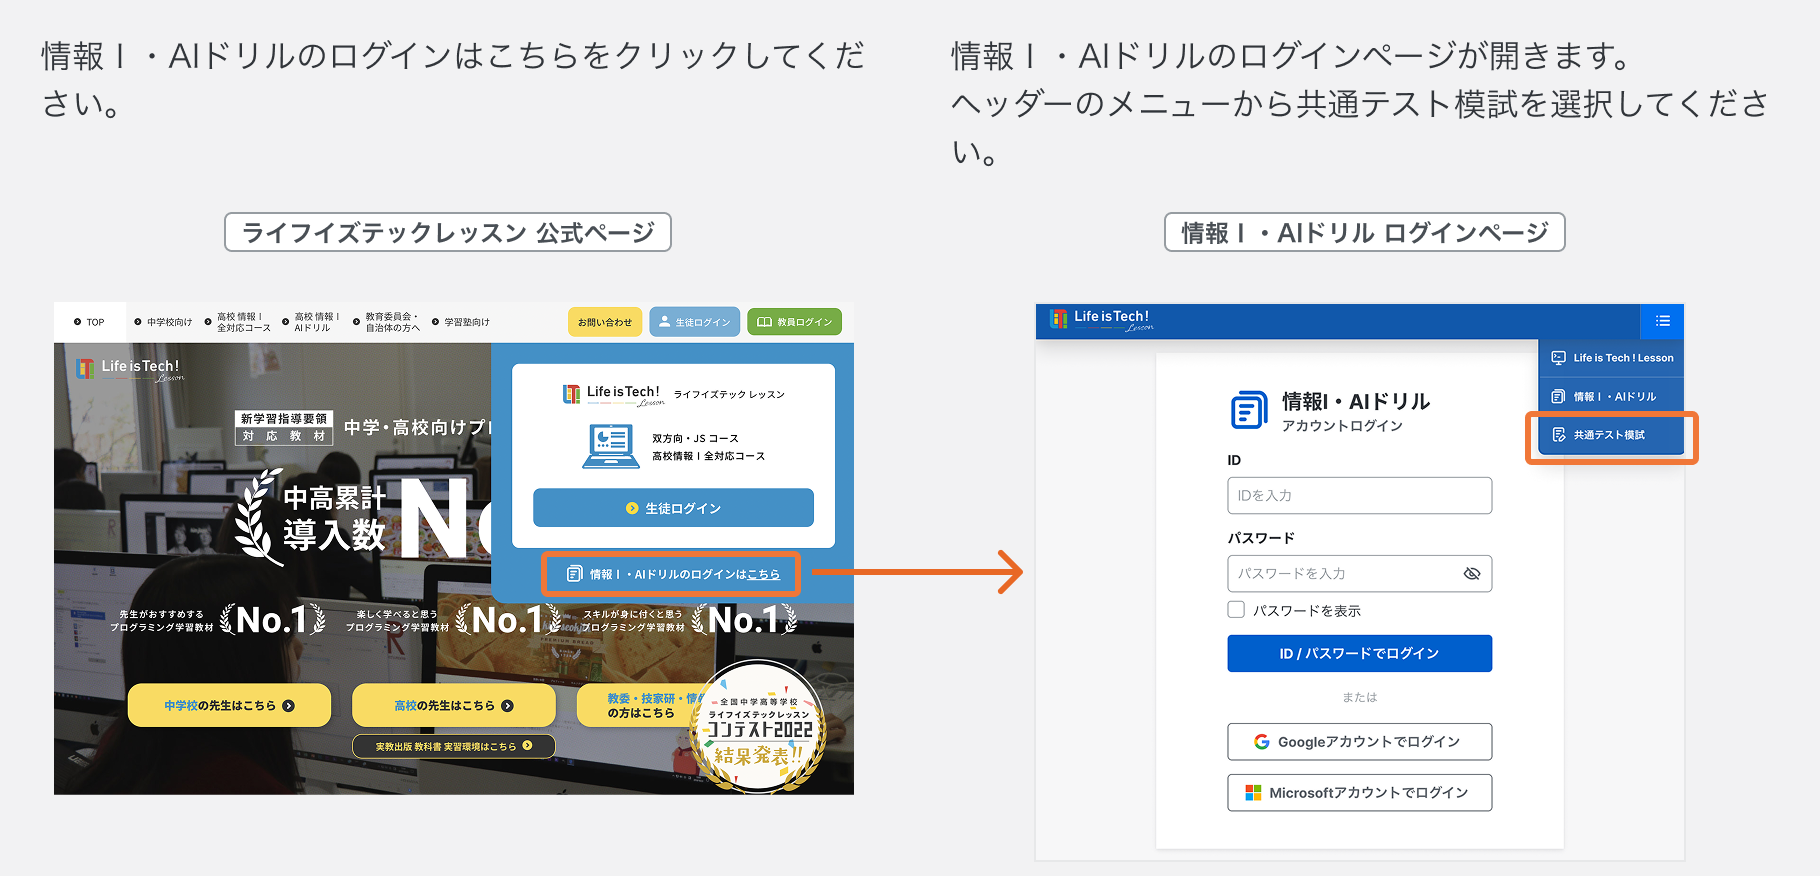This screenshot has height=876, width=1820.
Task: Click 教委・技家研 の方はこちら button
Action: coord(640,705)
